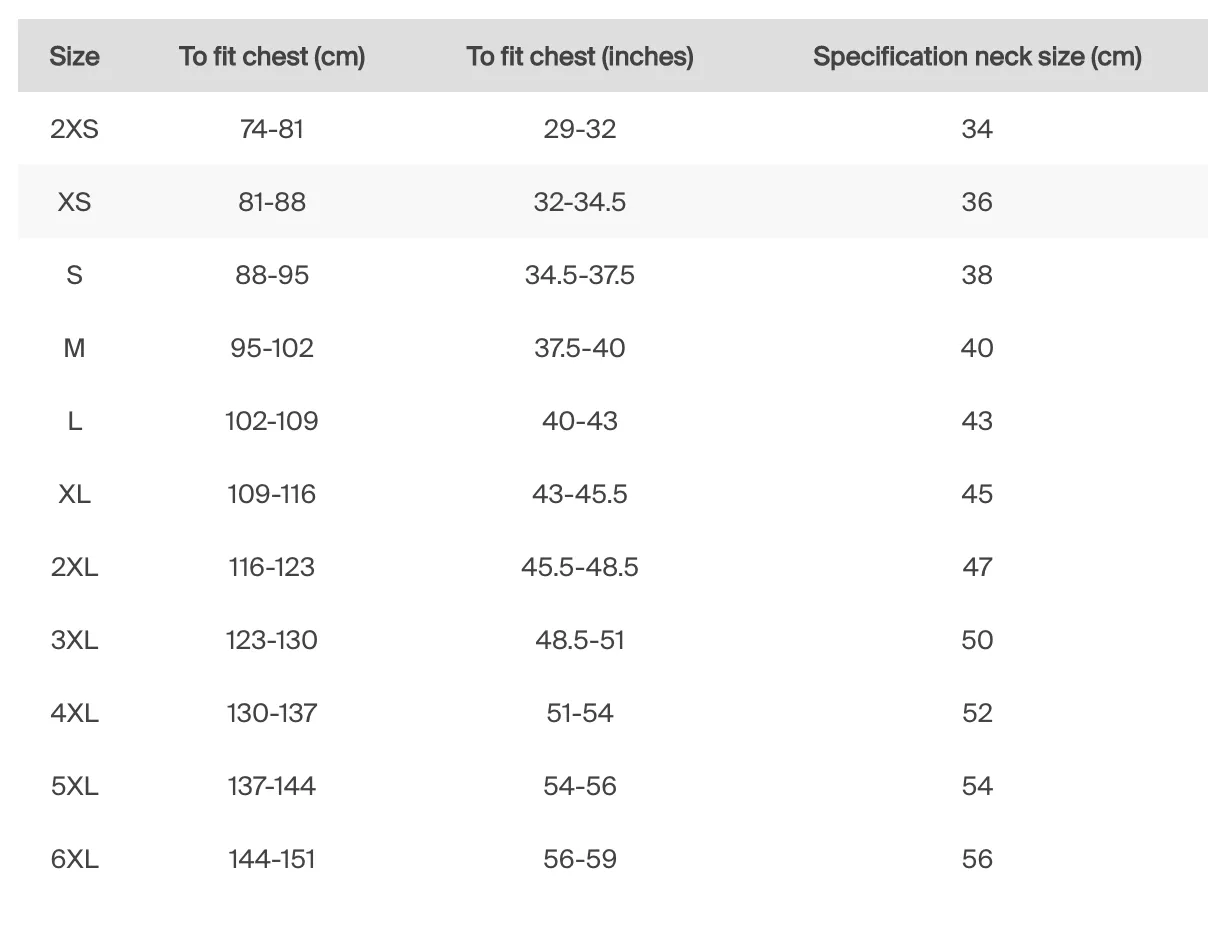Click the 56-59 inches value
Image resolution: width=1224 pixels, height=930 pixels.
(580, 859)
